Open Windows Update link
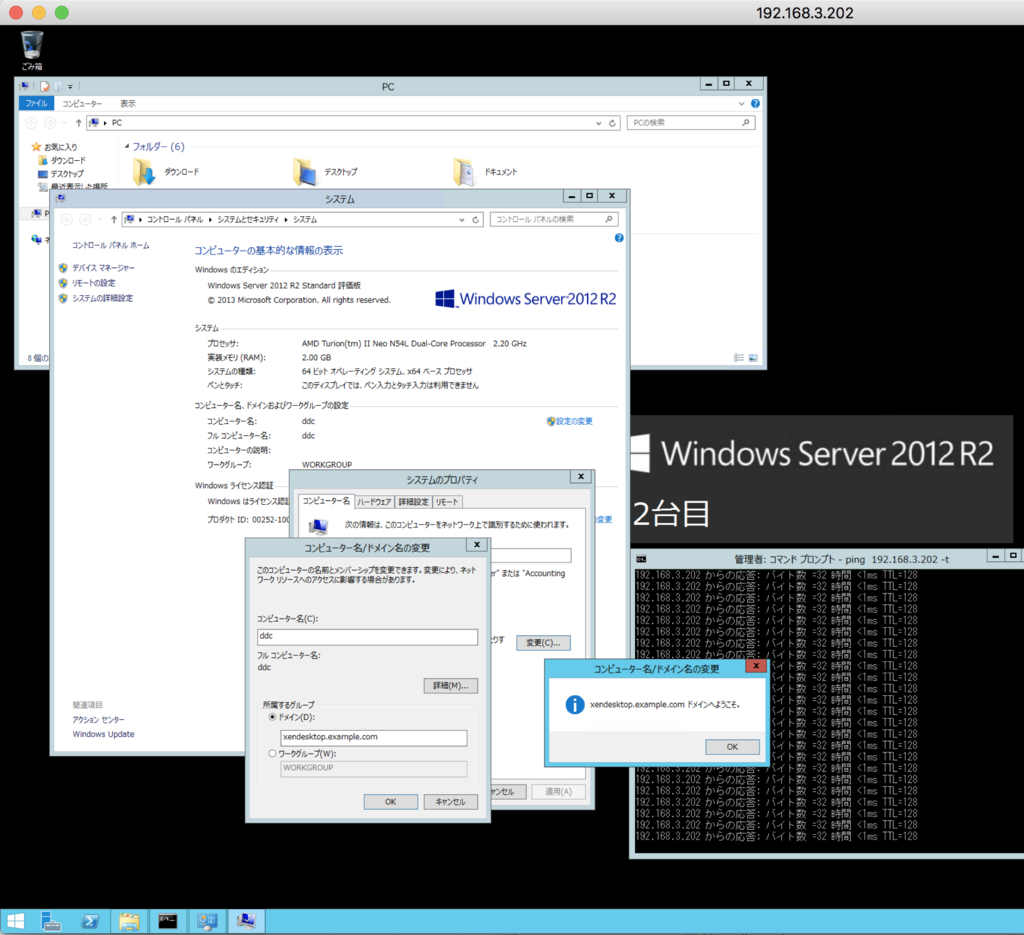 [x=103, y=734]
